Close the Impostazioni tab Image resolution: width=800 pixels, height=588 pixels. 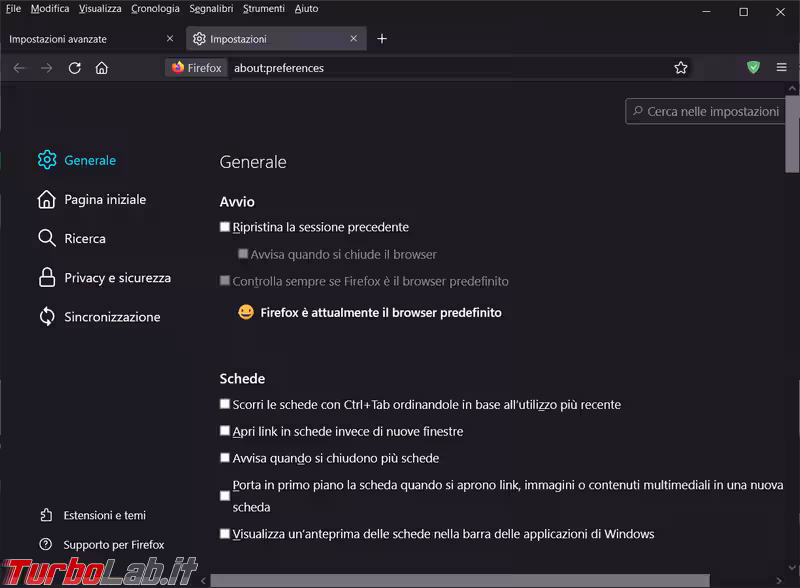pos(354,39)
